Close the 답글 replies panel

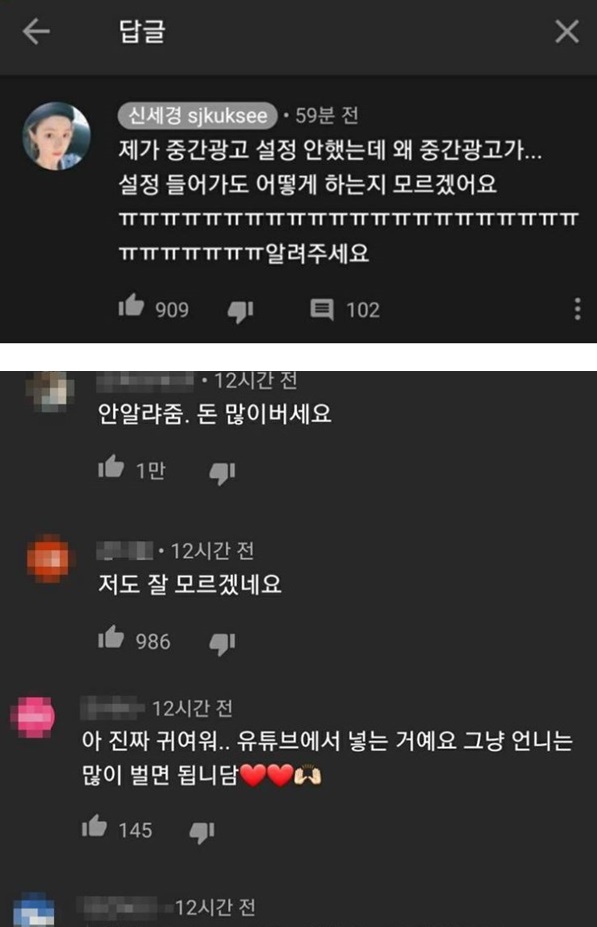567,31
